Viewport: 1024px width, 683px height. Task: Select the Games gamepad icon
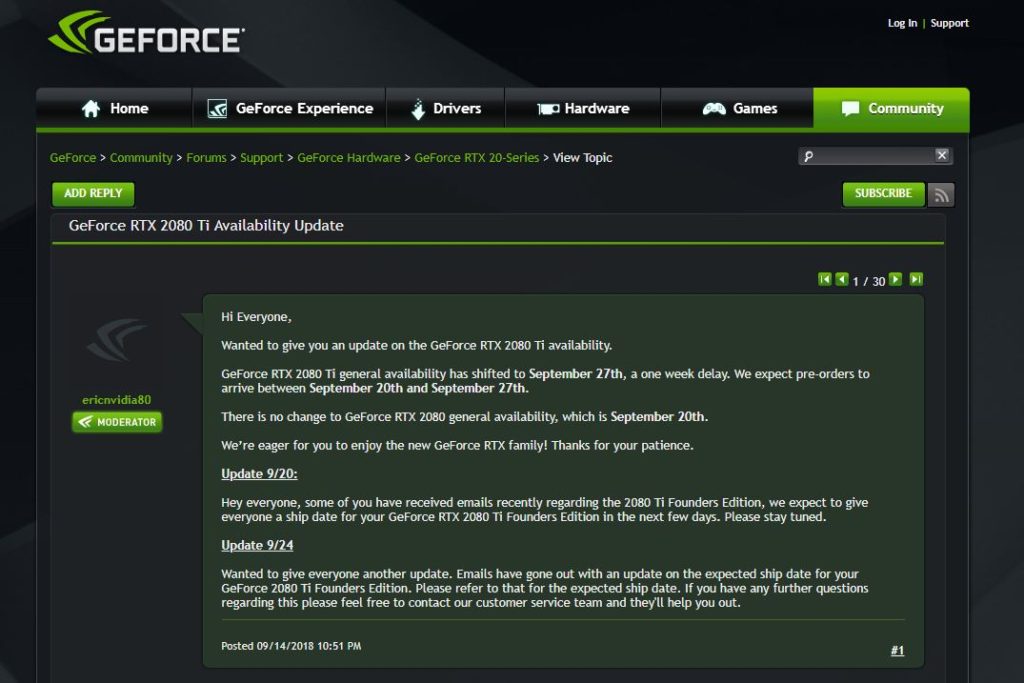point(713,108)
